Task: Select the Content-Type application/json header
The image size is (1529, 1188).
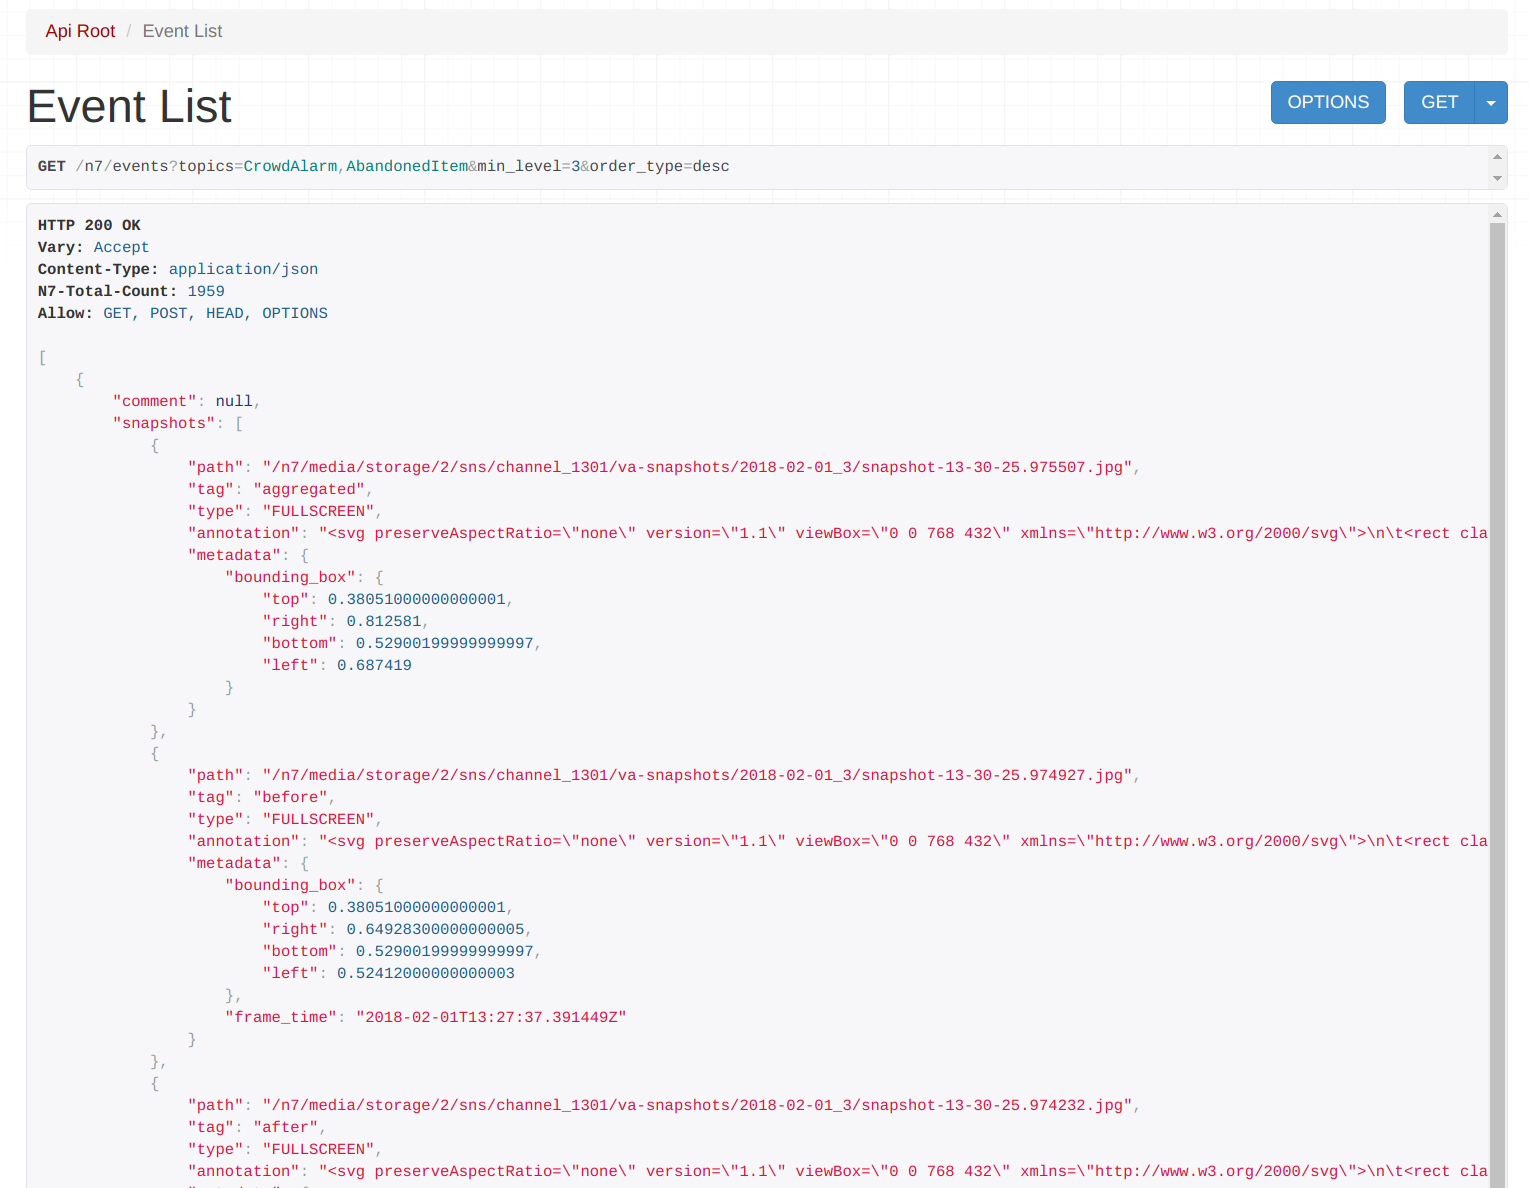Action: (178, 269)
